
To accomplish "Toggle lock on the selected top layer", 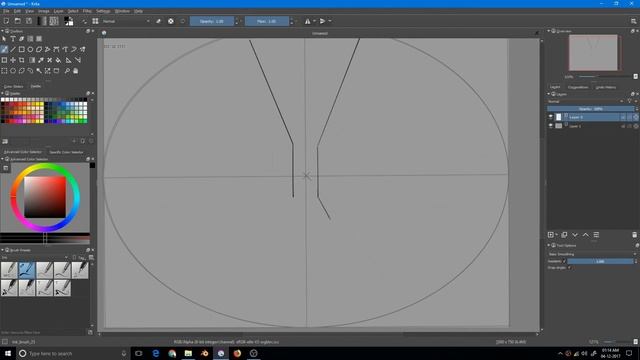I will click(x=623, y=117).
